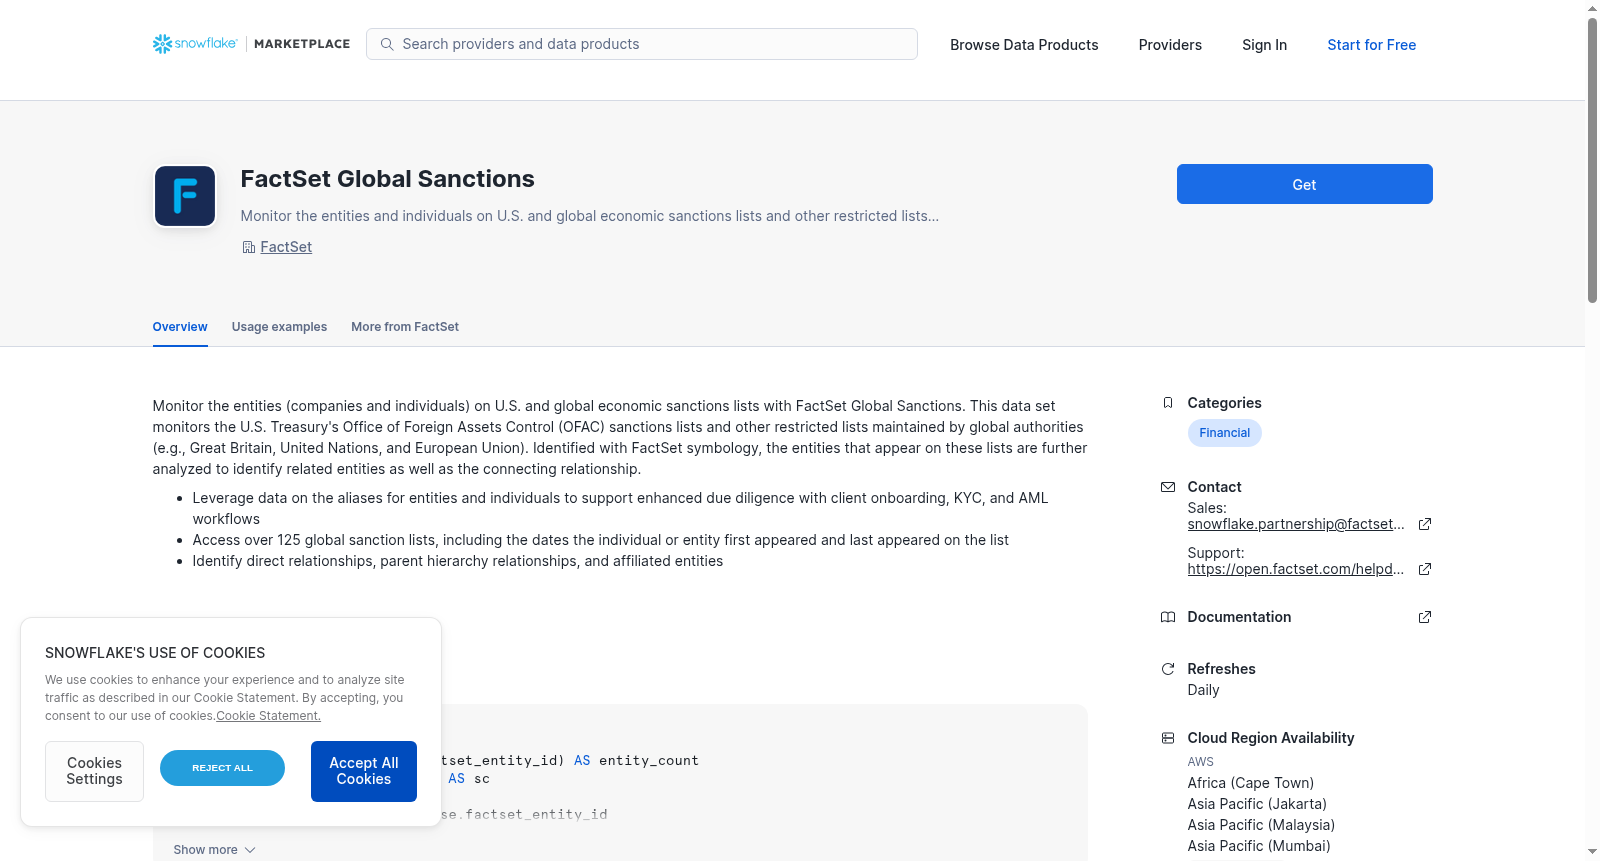1600x861 pixels.
Task: Open Cookies Settings
Action: point(94,771)
